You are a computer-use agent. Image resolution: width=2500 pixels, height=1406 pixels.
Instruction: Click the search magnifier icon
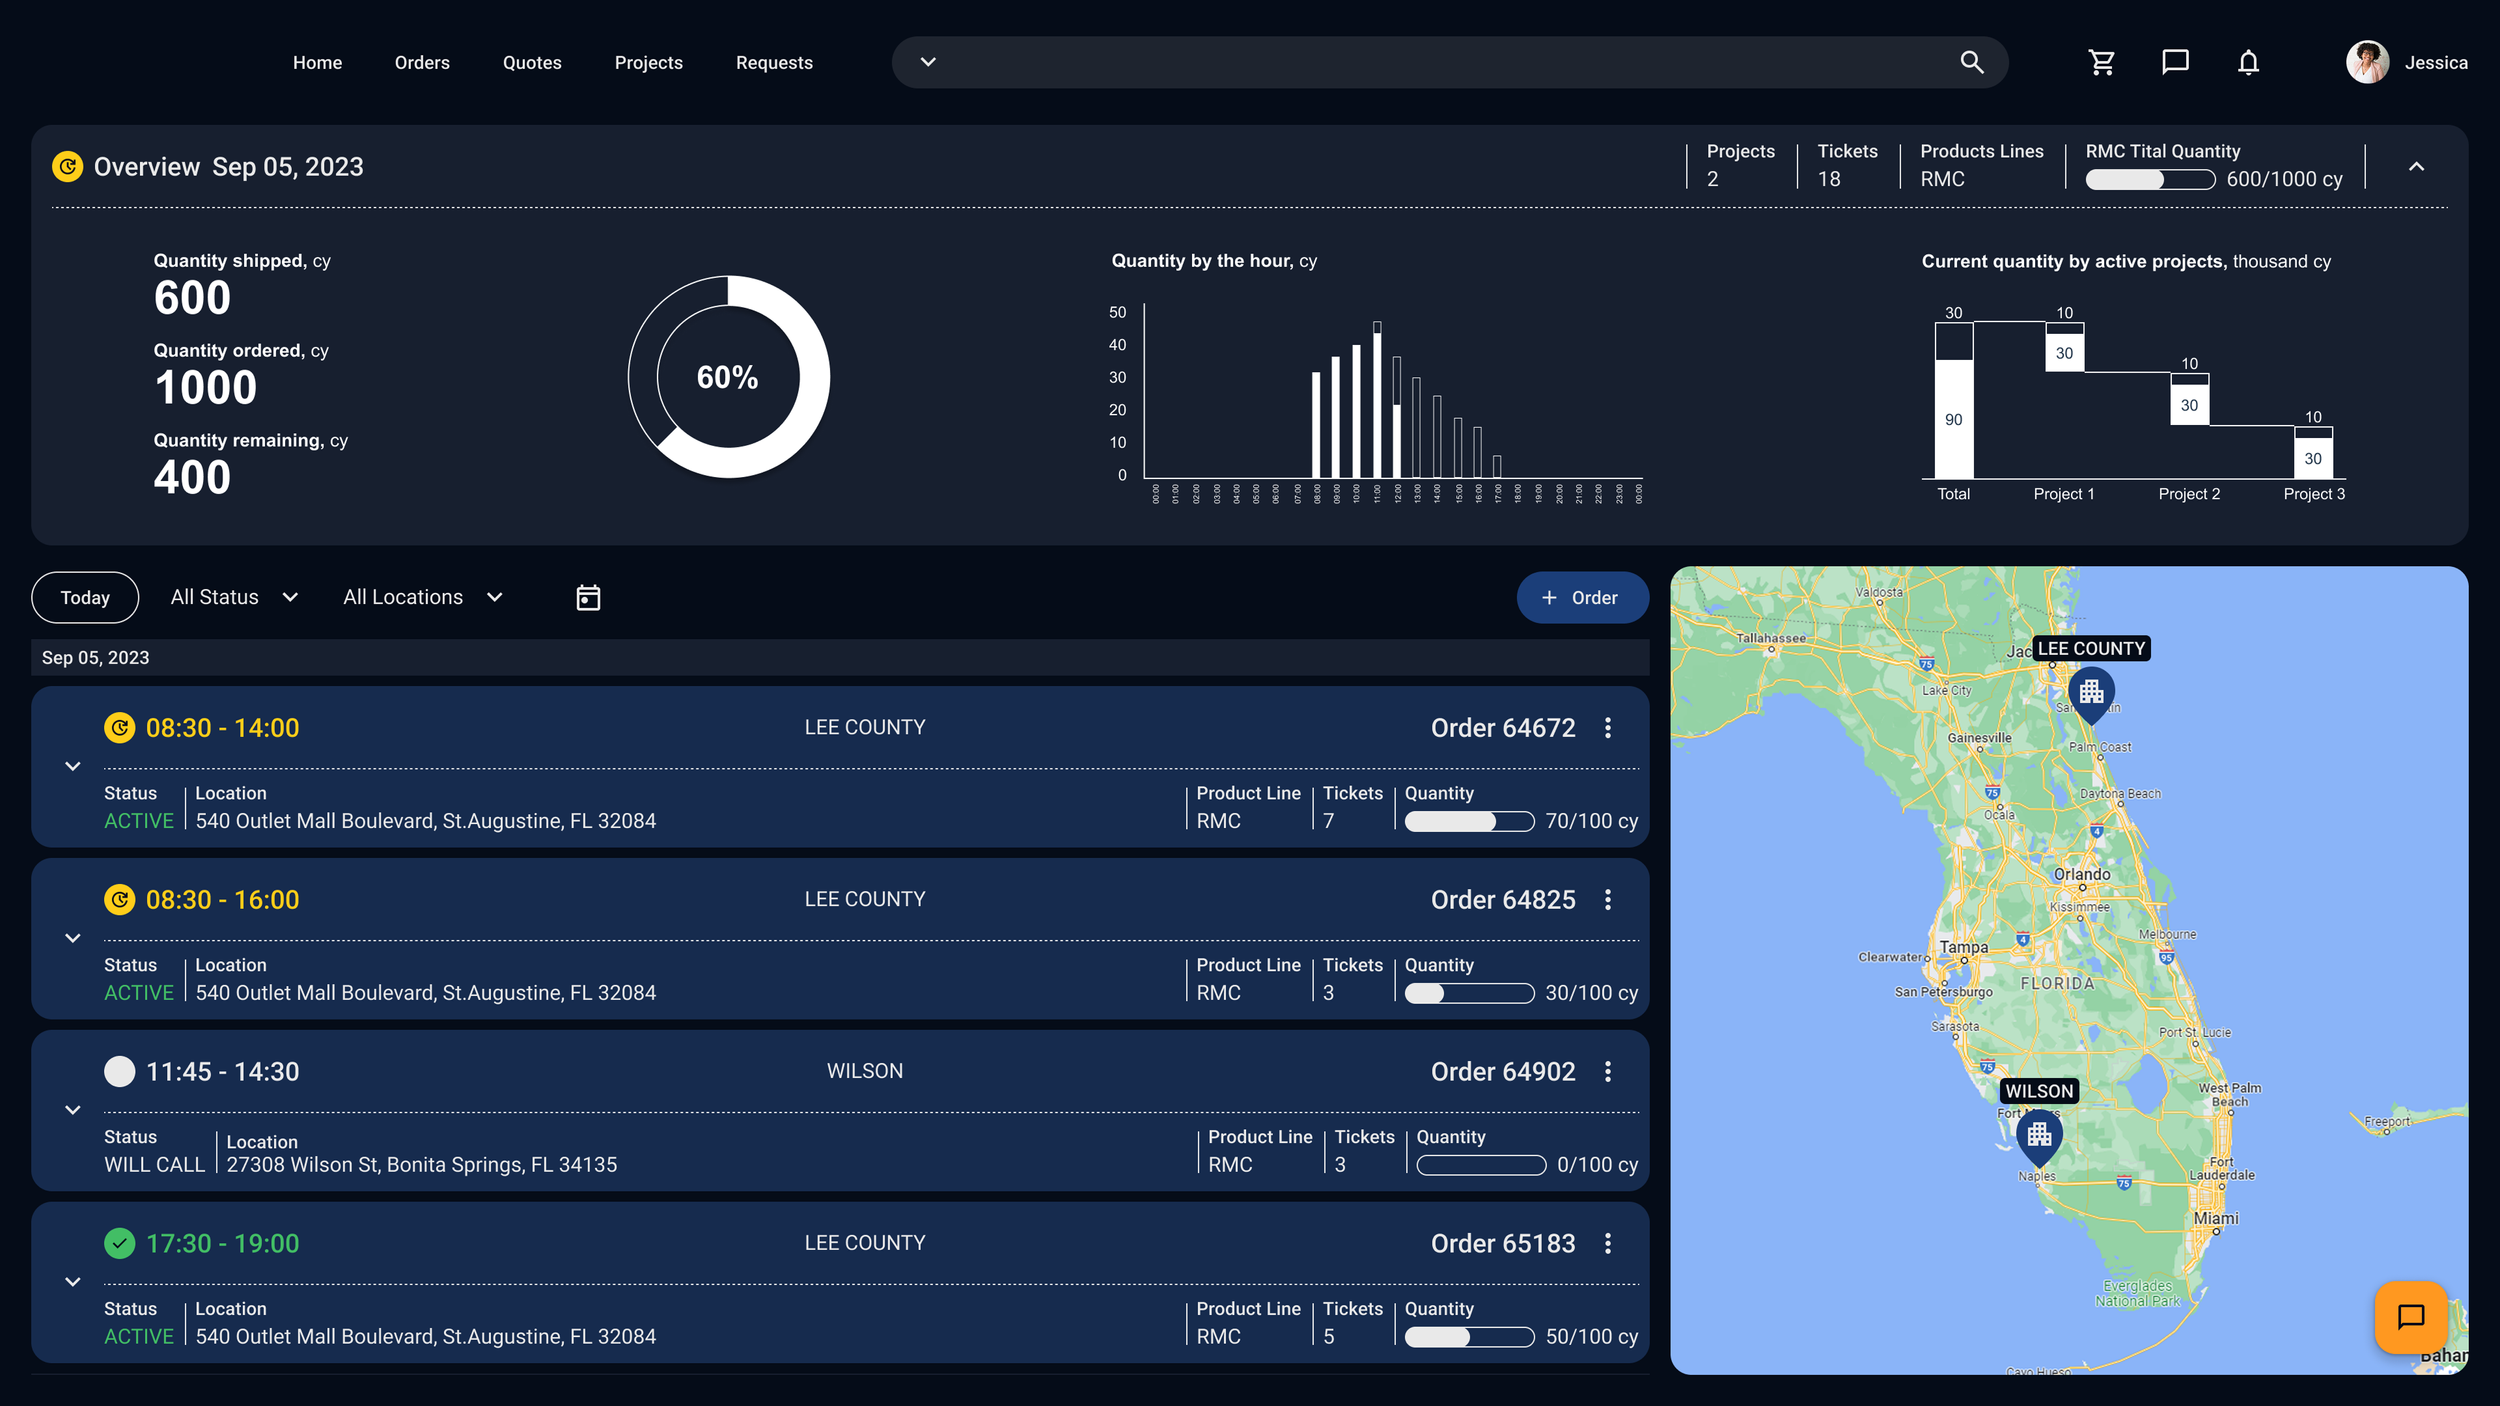point(1971,63)
